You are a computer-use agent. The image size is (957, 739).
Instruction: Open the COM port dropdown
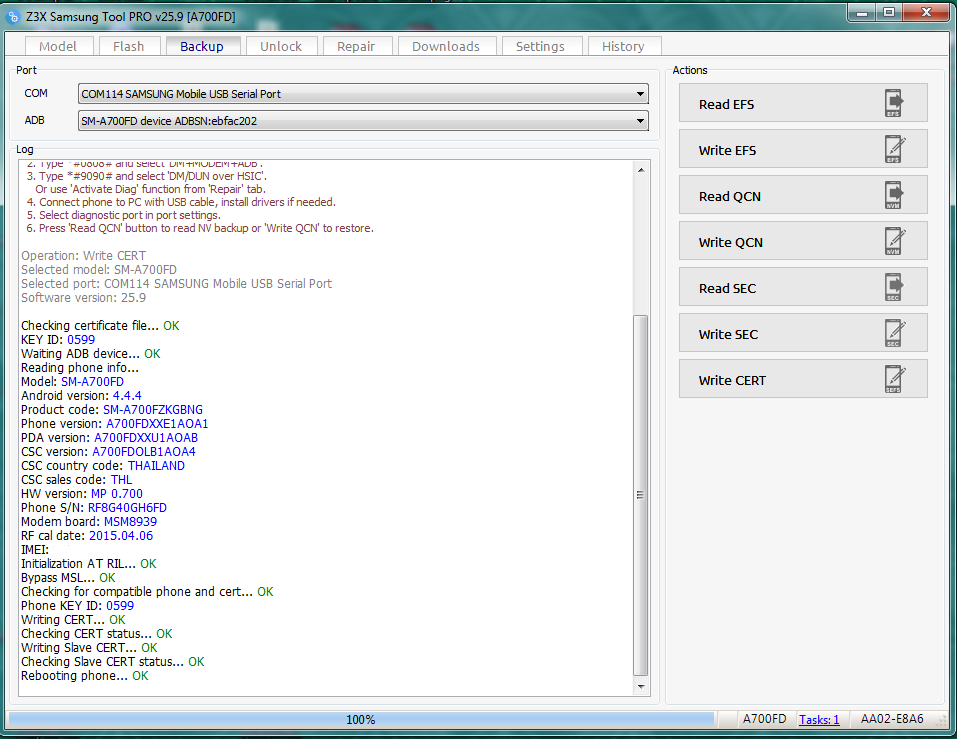point(363,94)
